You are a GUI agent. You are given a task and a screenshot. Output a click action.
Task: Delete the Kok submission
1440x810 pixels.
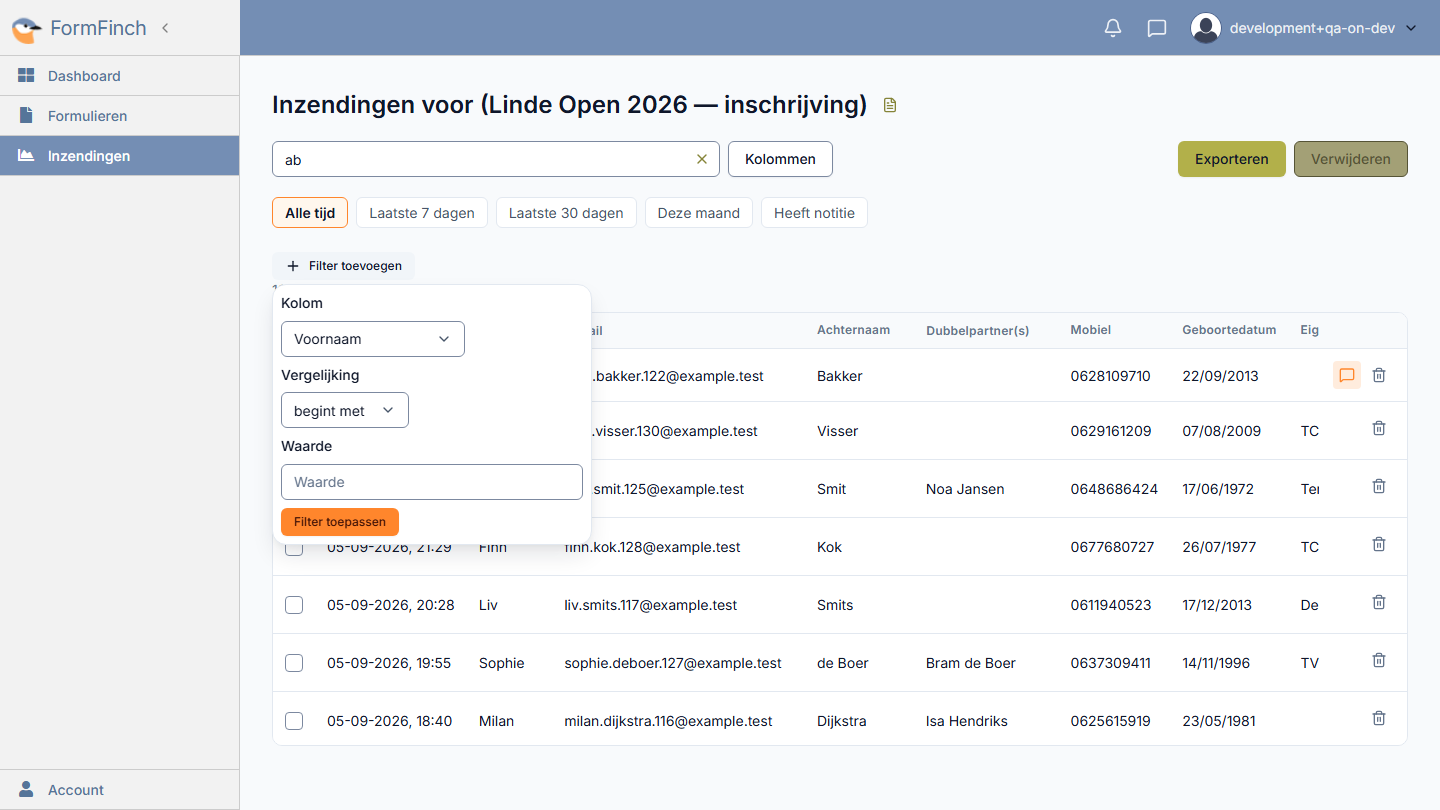1379,544
